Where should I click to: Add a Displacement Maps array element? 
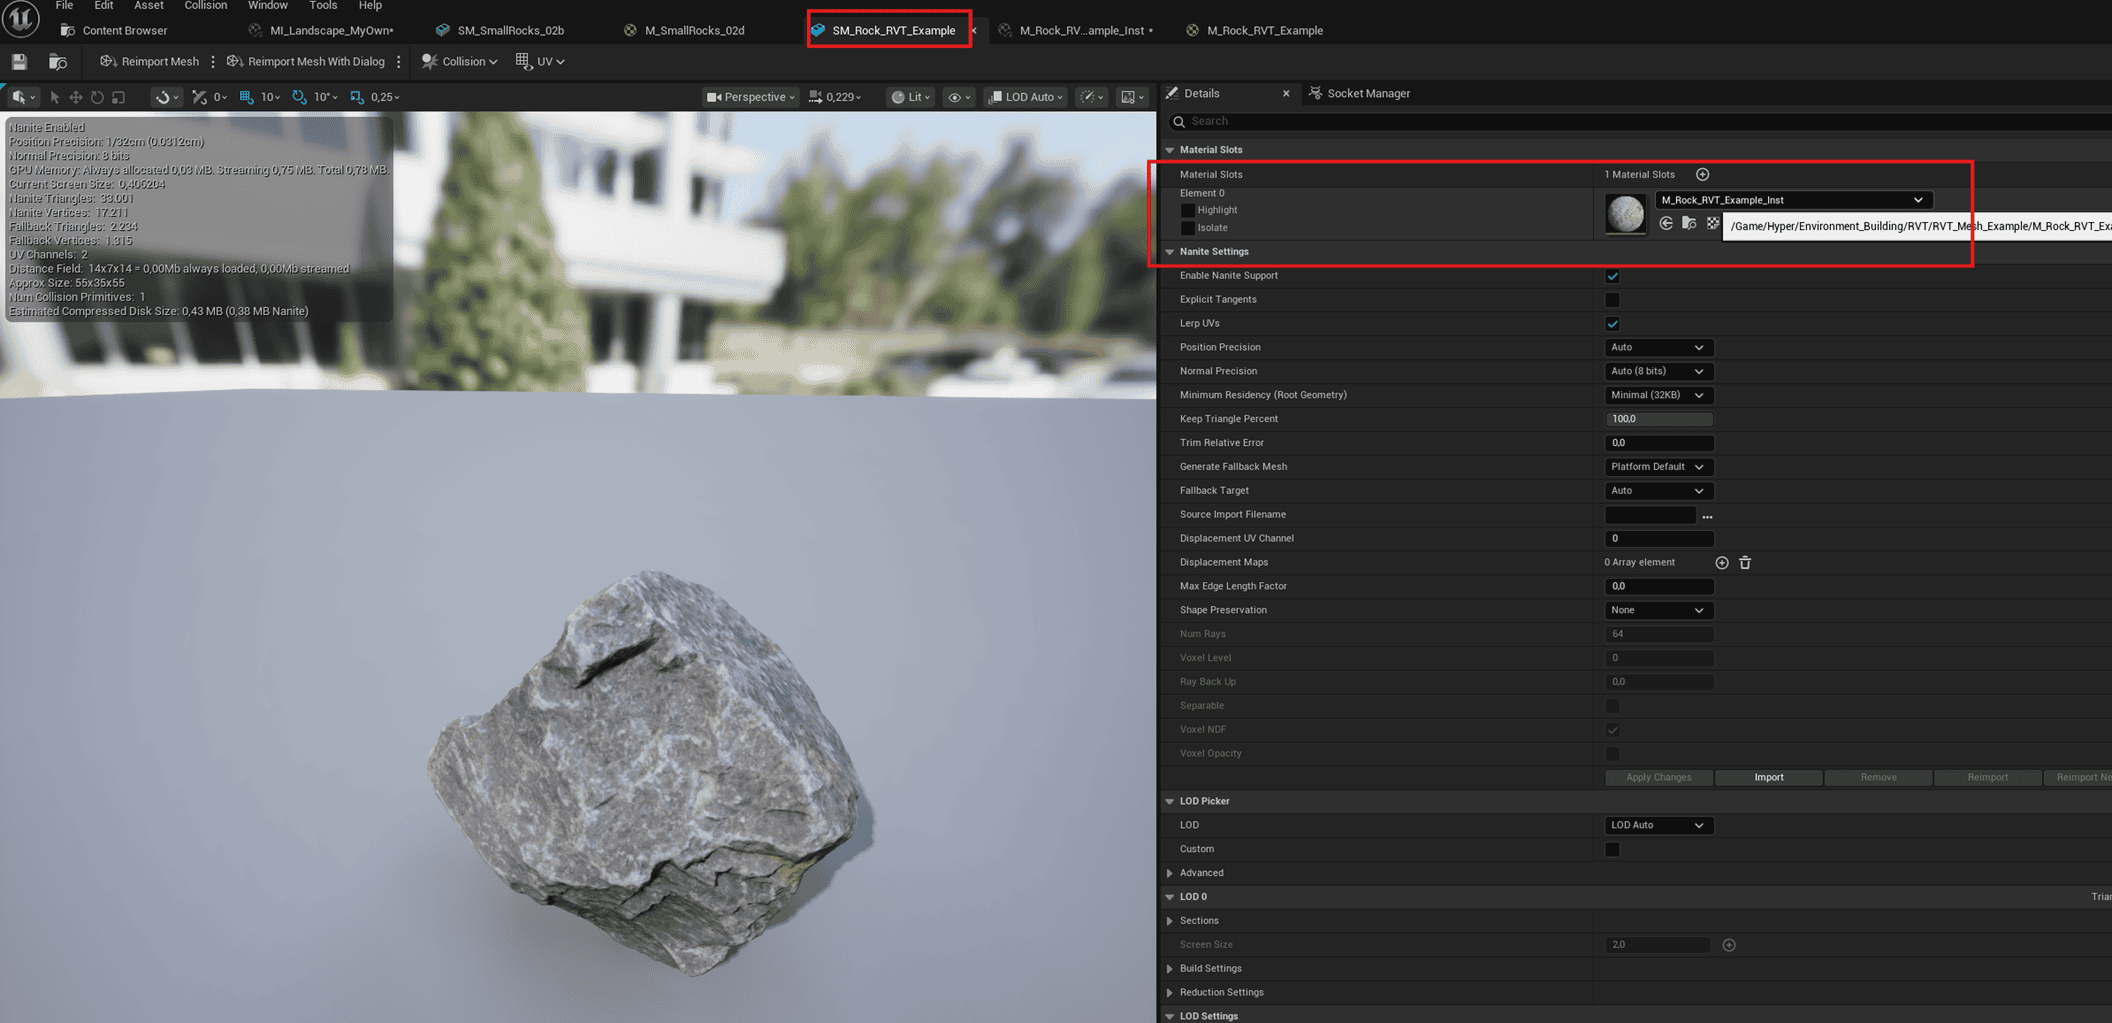pyautogui.click(x=1721, y=563)
